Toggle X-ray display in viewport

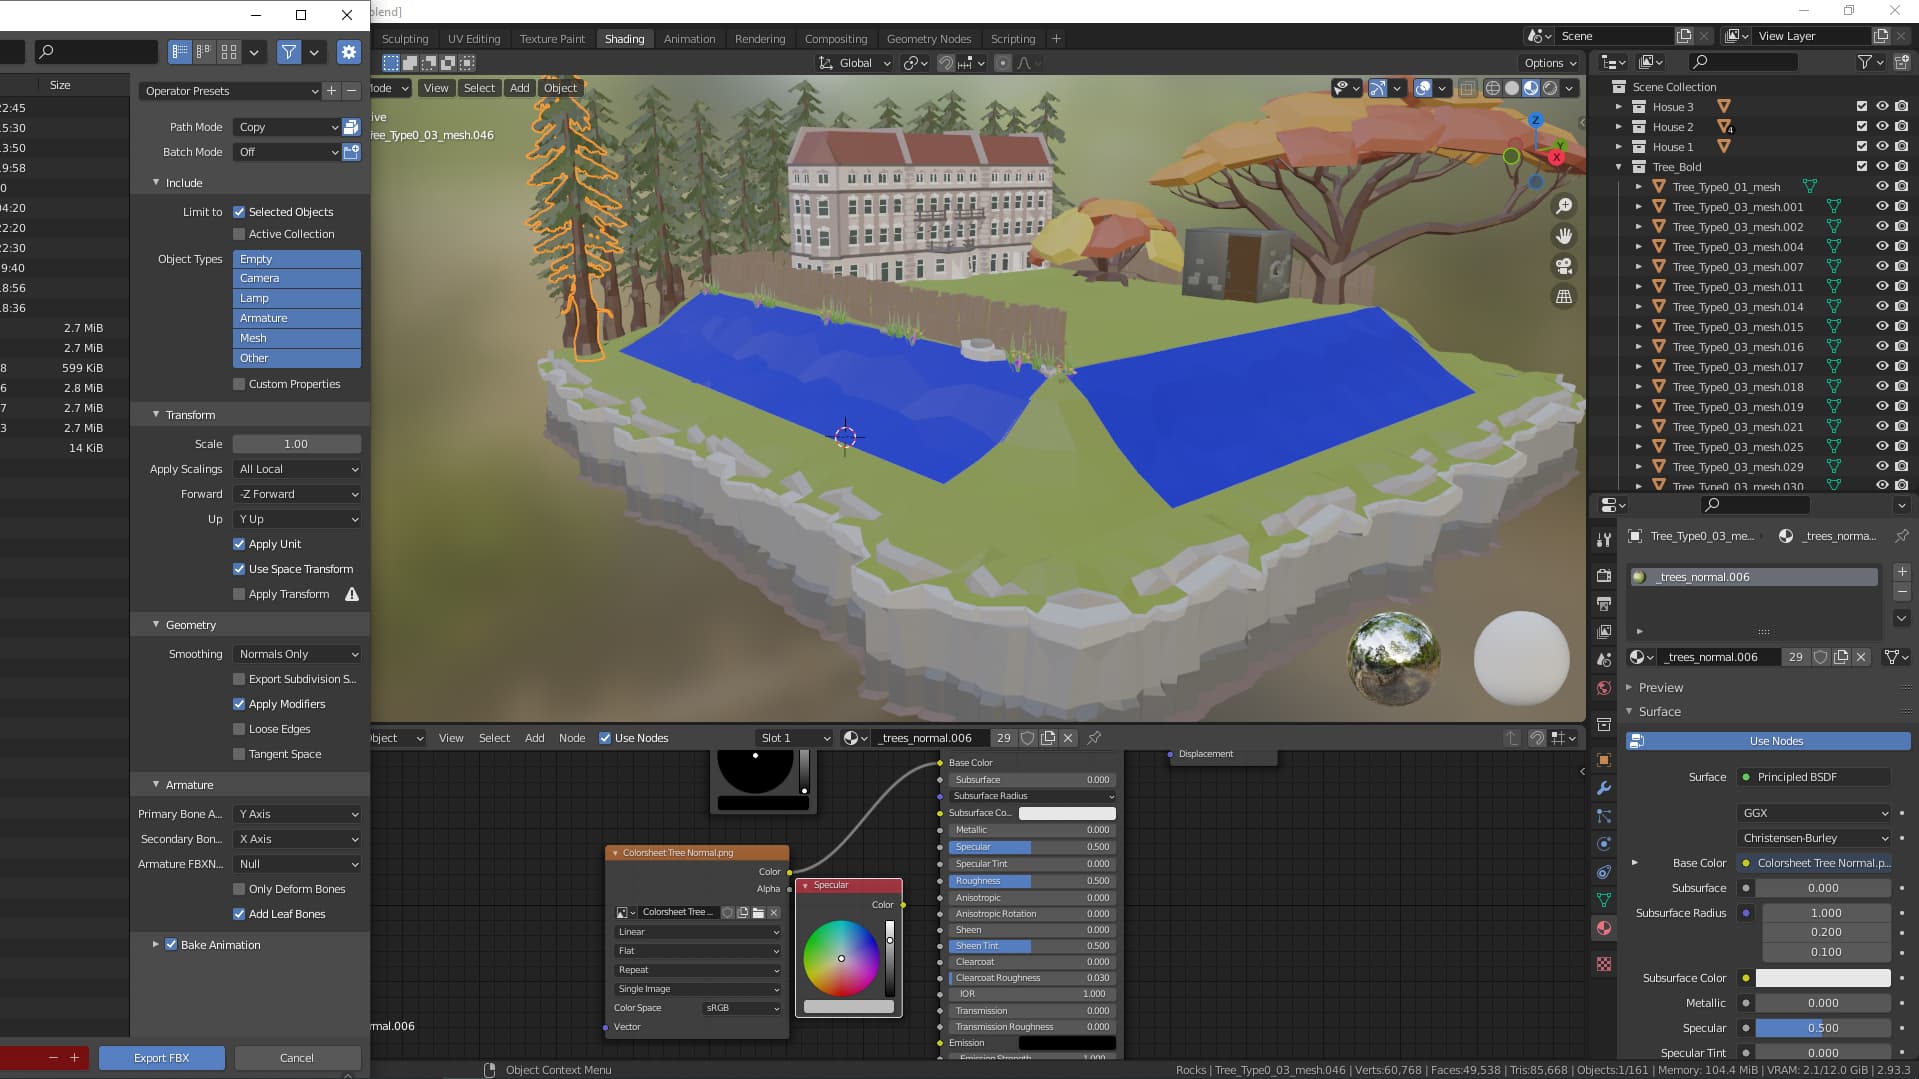1467,88
